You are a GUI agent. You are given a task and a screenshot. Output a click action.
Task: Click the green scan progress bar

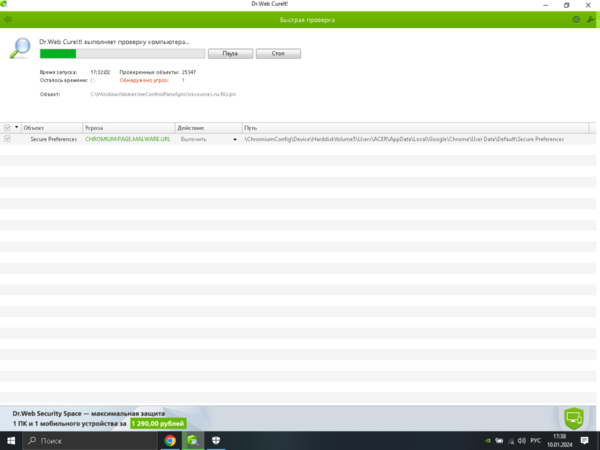[122, 54]
